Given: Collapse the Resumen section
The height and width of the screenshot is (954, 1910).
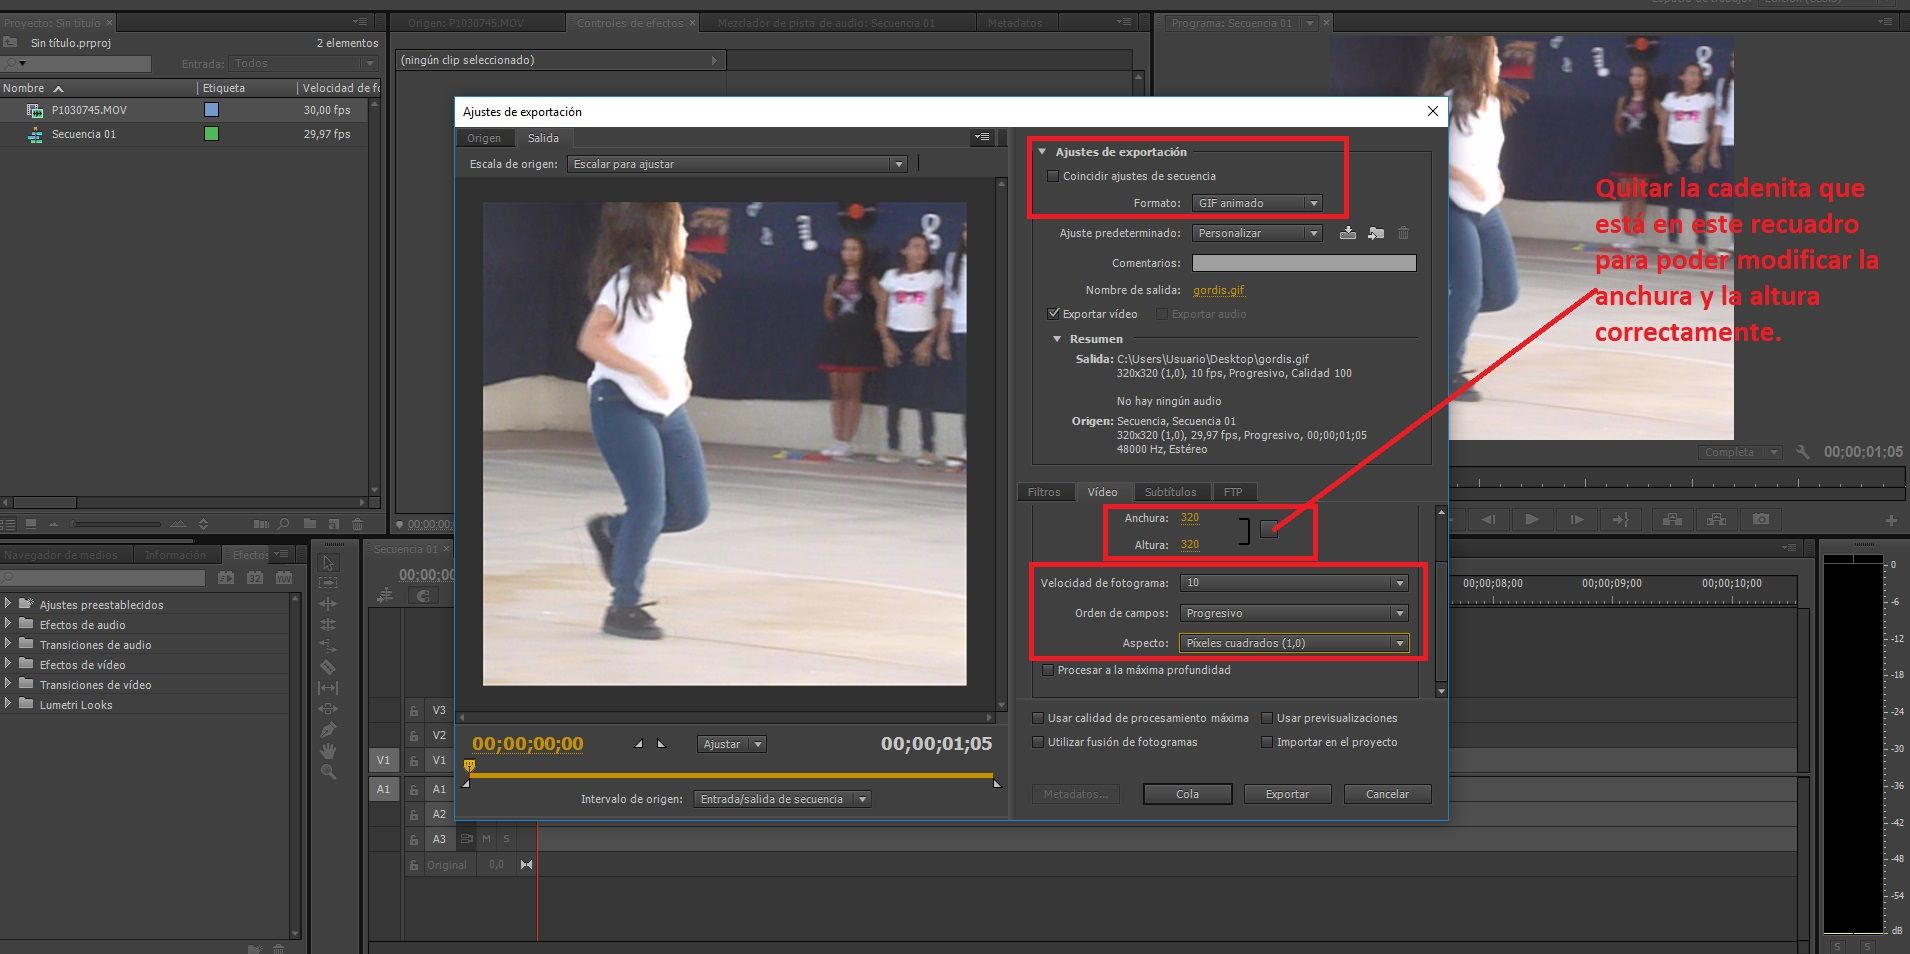Looking at the screenshot, I should point(1057,339).
